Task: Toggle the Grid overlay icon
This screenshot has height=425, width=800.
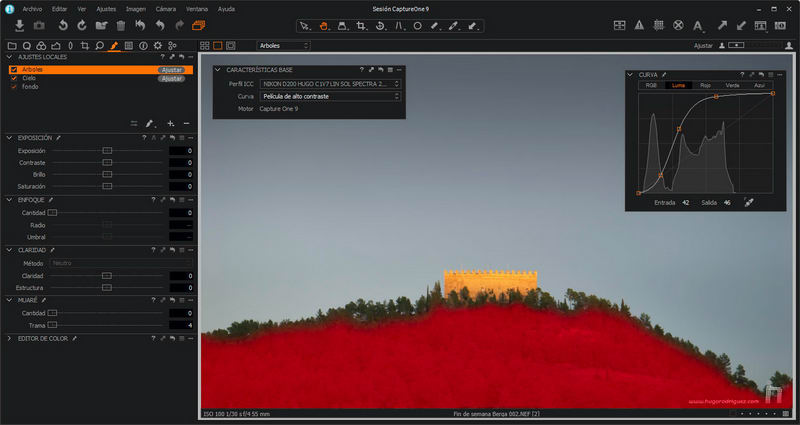Action: click(x=659, y=25)
